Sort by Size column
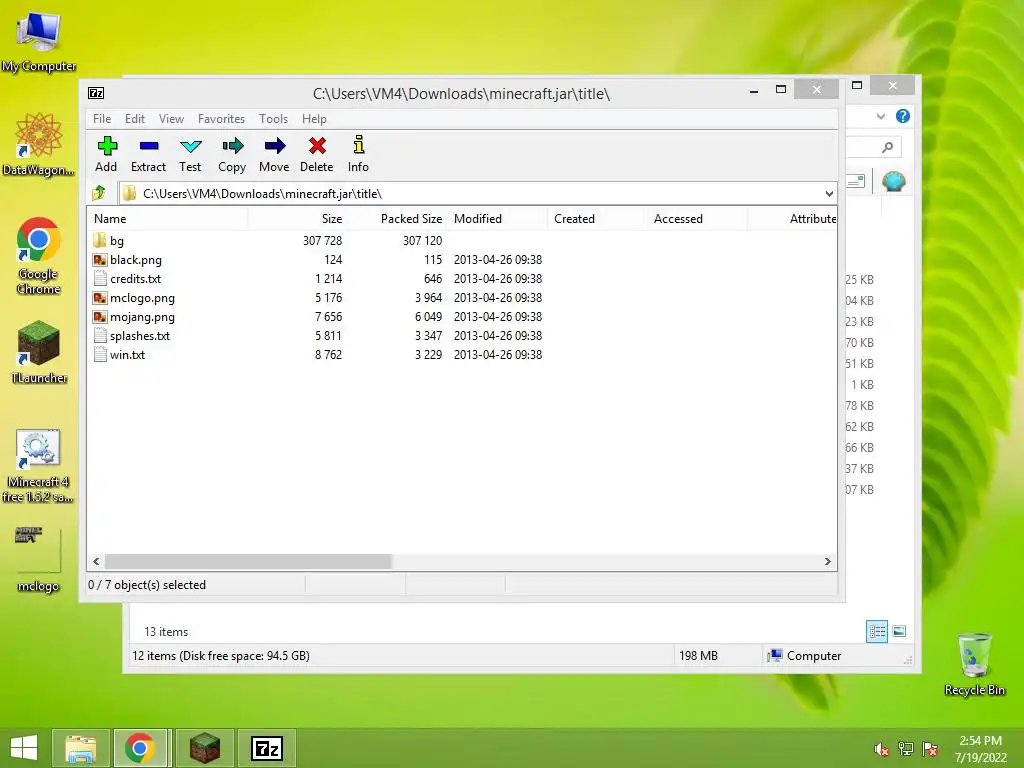This screenshot has width=1024, height=768. tap(297, 219)
